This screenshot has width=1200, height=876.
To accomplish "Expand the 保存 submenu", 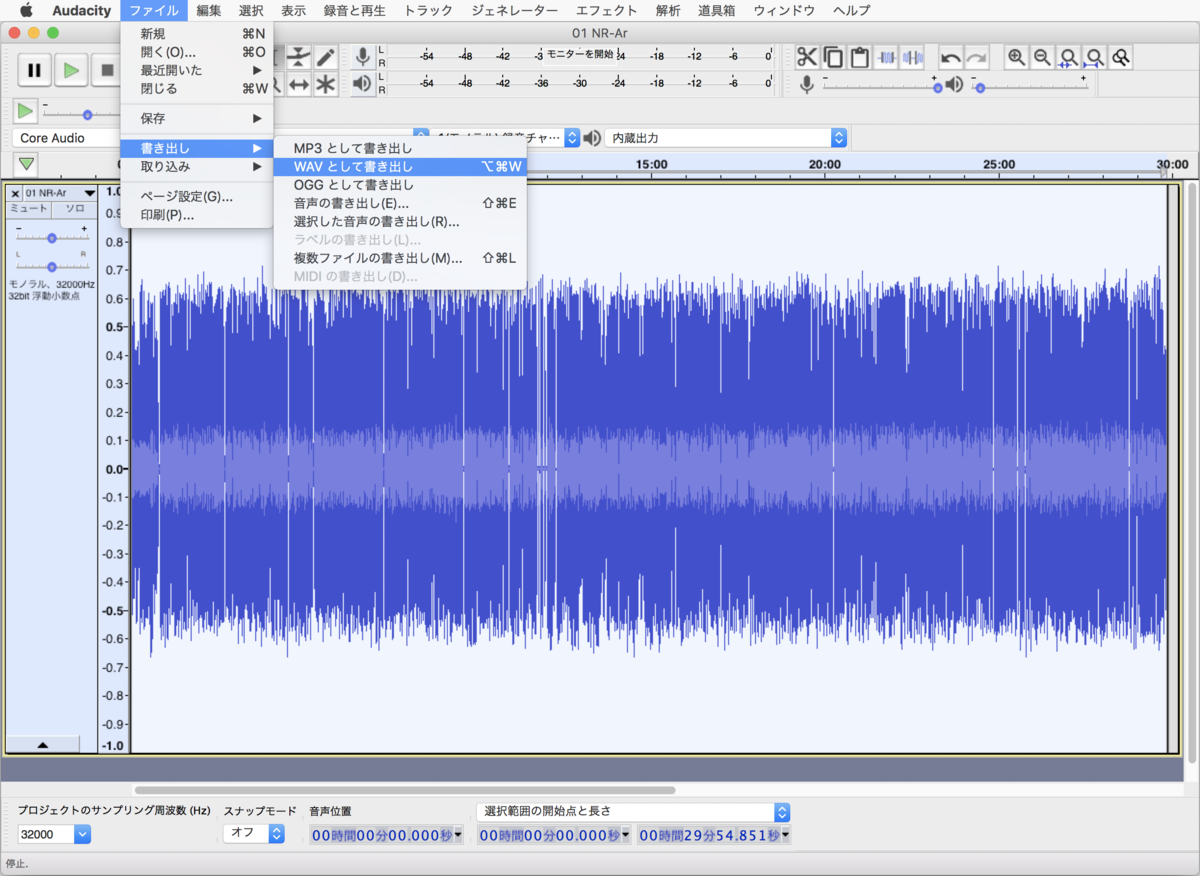I will click(197, 118).
